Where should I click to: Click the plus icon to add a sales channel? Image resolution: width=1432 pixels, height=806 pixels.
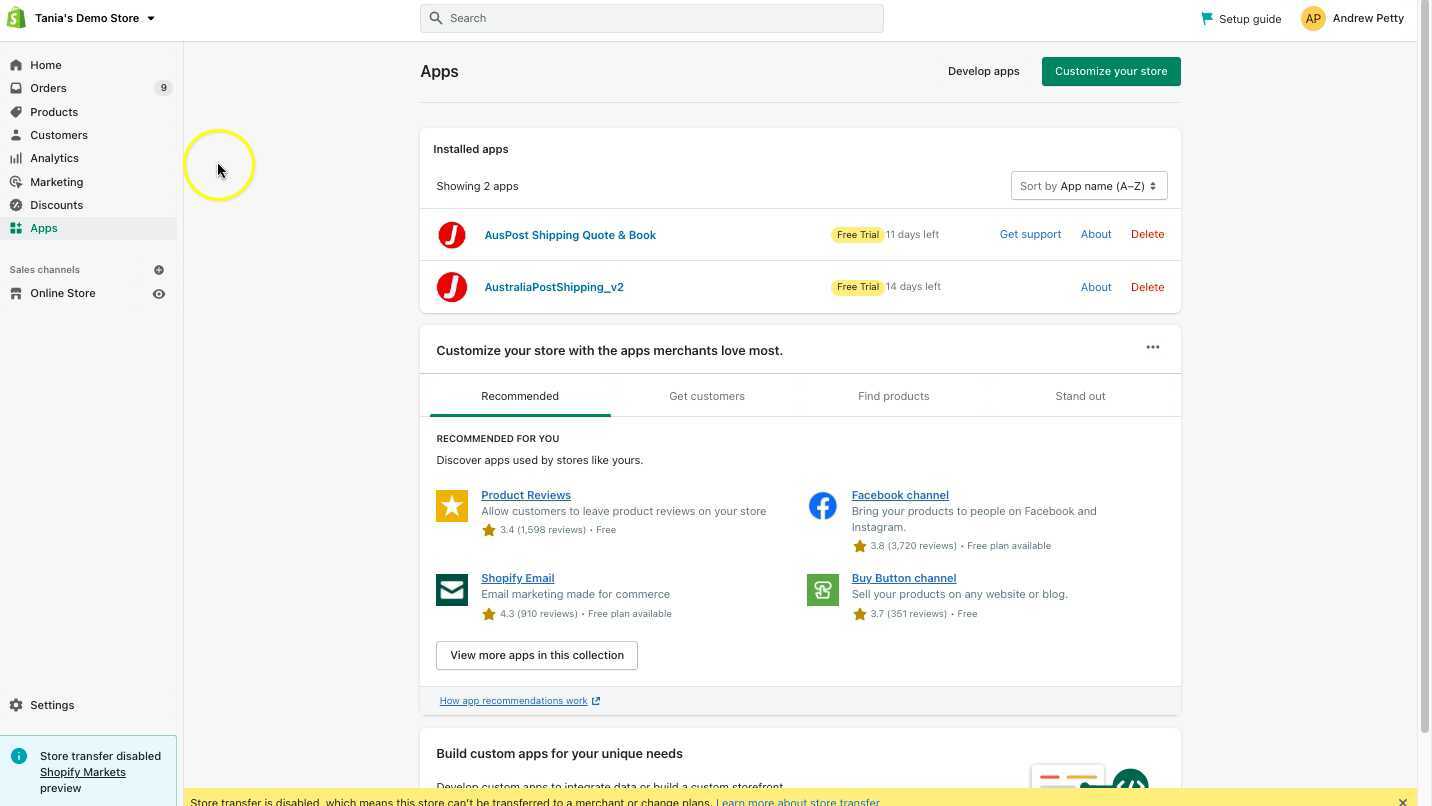pos(158,269)
